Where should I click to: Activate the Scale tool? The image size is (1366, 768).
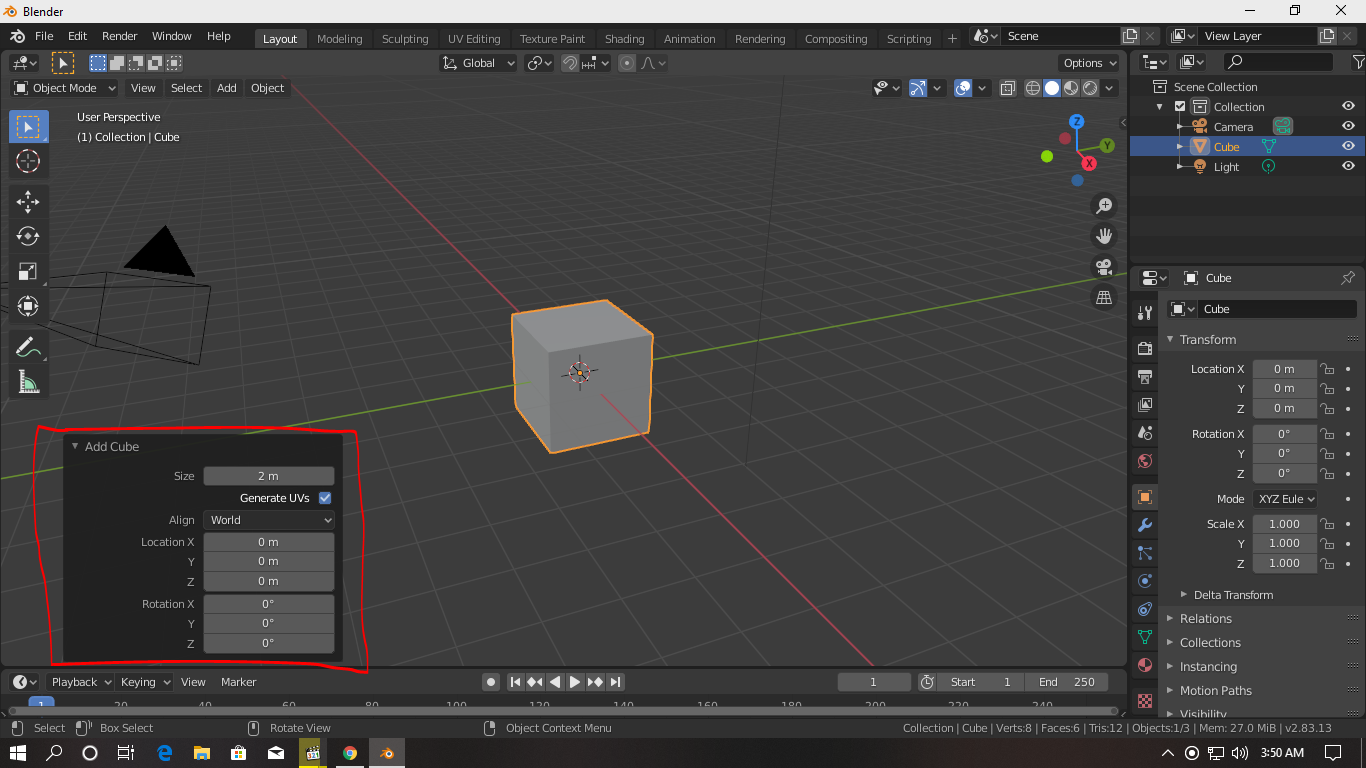28,271
